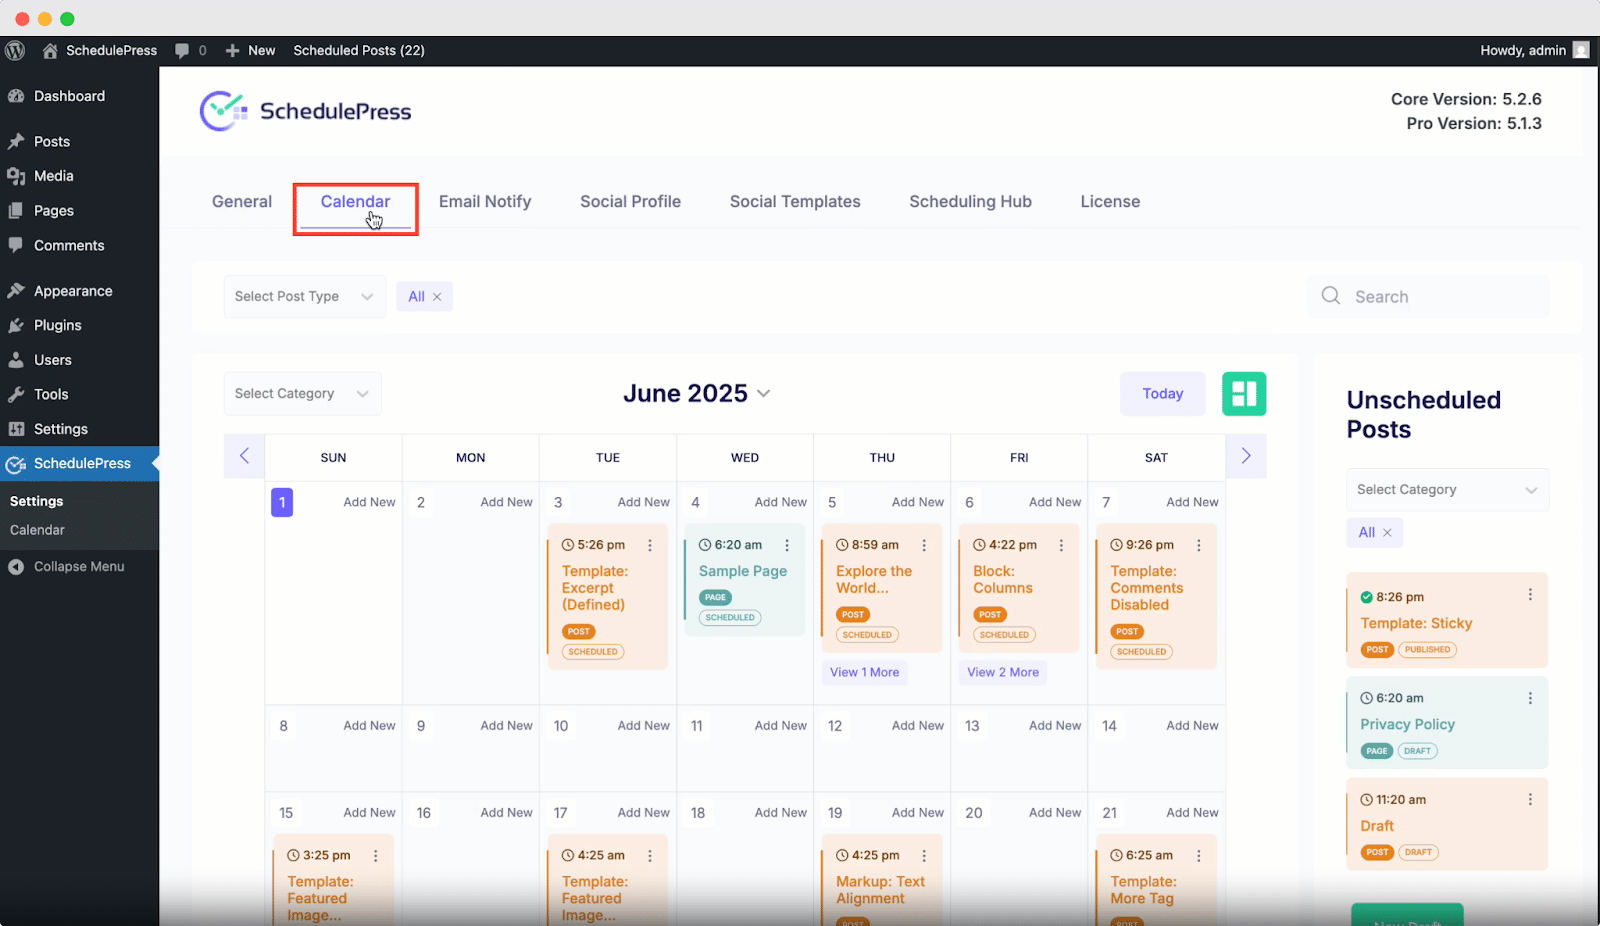This screenshot has width=1600, height=926.
Task: Remove the All tag in Unscheduled Posts
Action: pyautogui.click(x=1387, y=533)
